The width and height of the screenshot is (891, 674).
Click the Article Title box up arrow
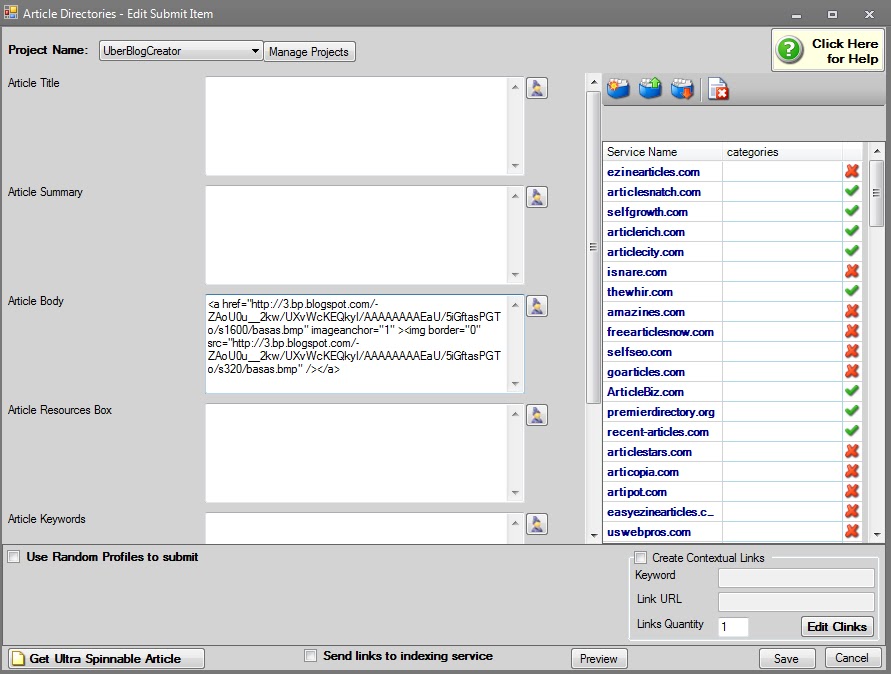(515, 87)
